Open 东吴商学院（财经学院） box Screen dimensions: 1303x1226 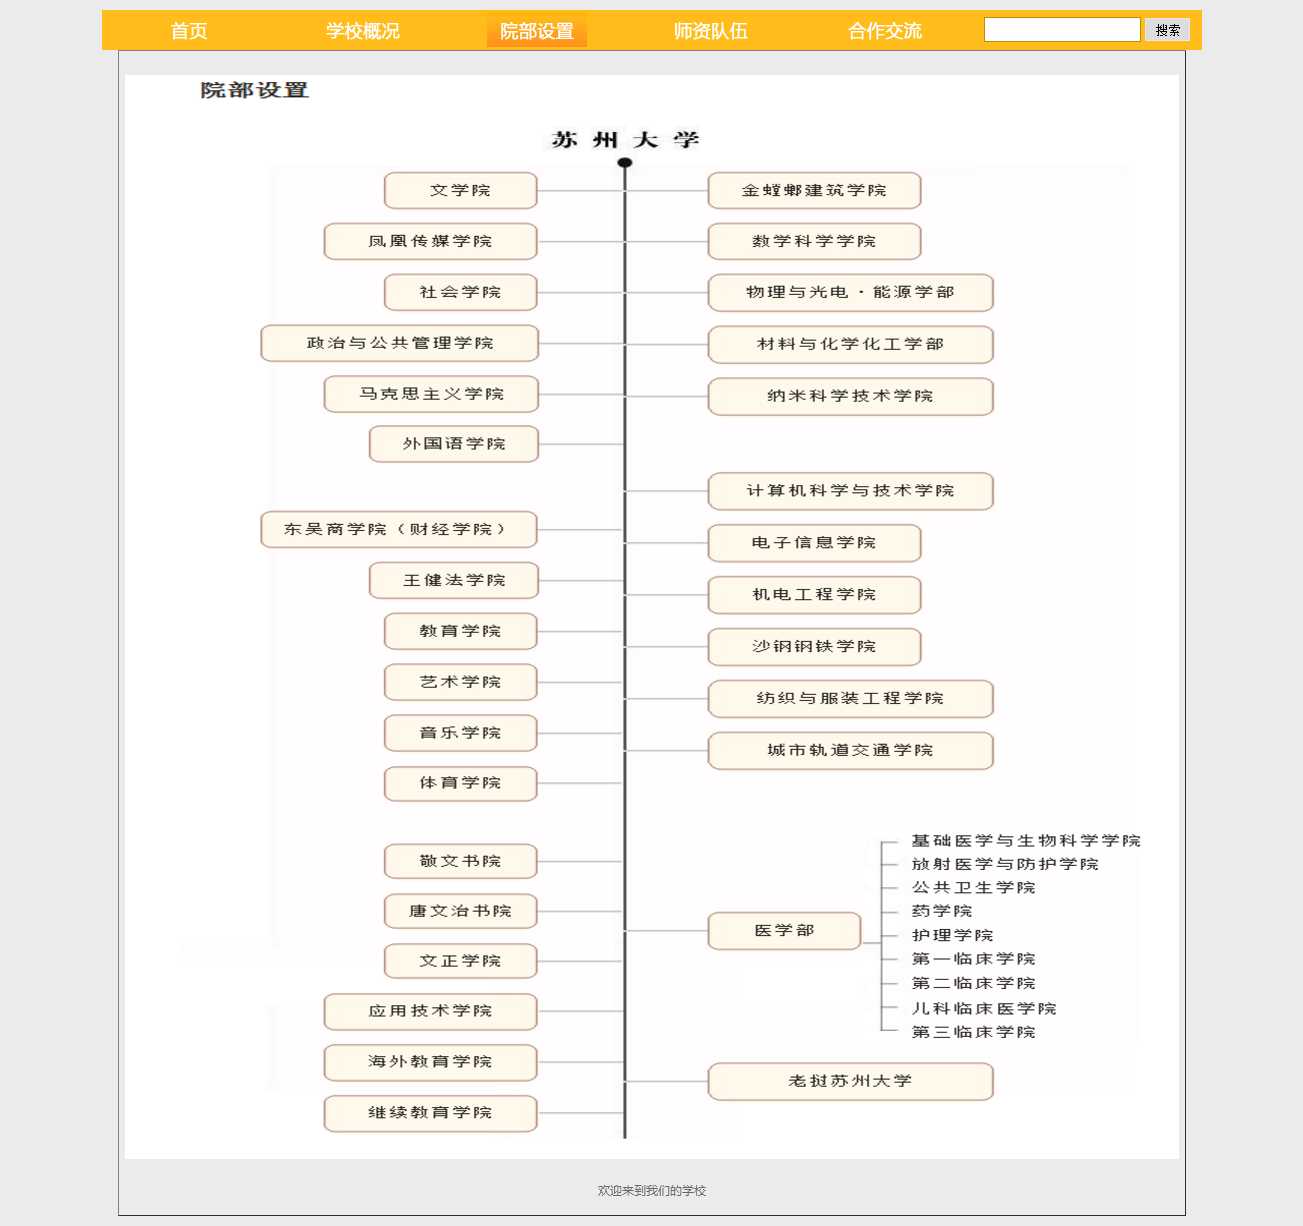(x=398, y=529)
